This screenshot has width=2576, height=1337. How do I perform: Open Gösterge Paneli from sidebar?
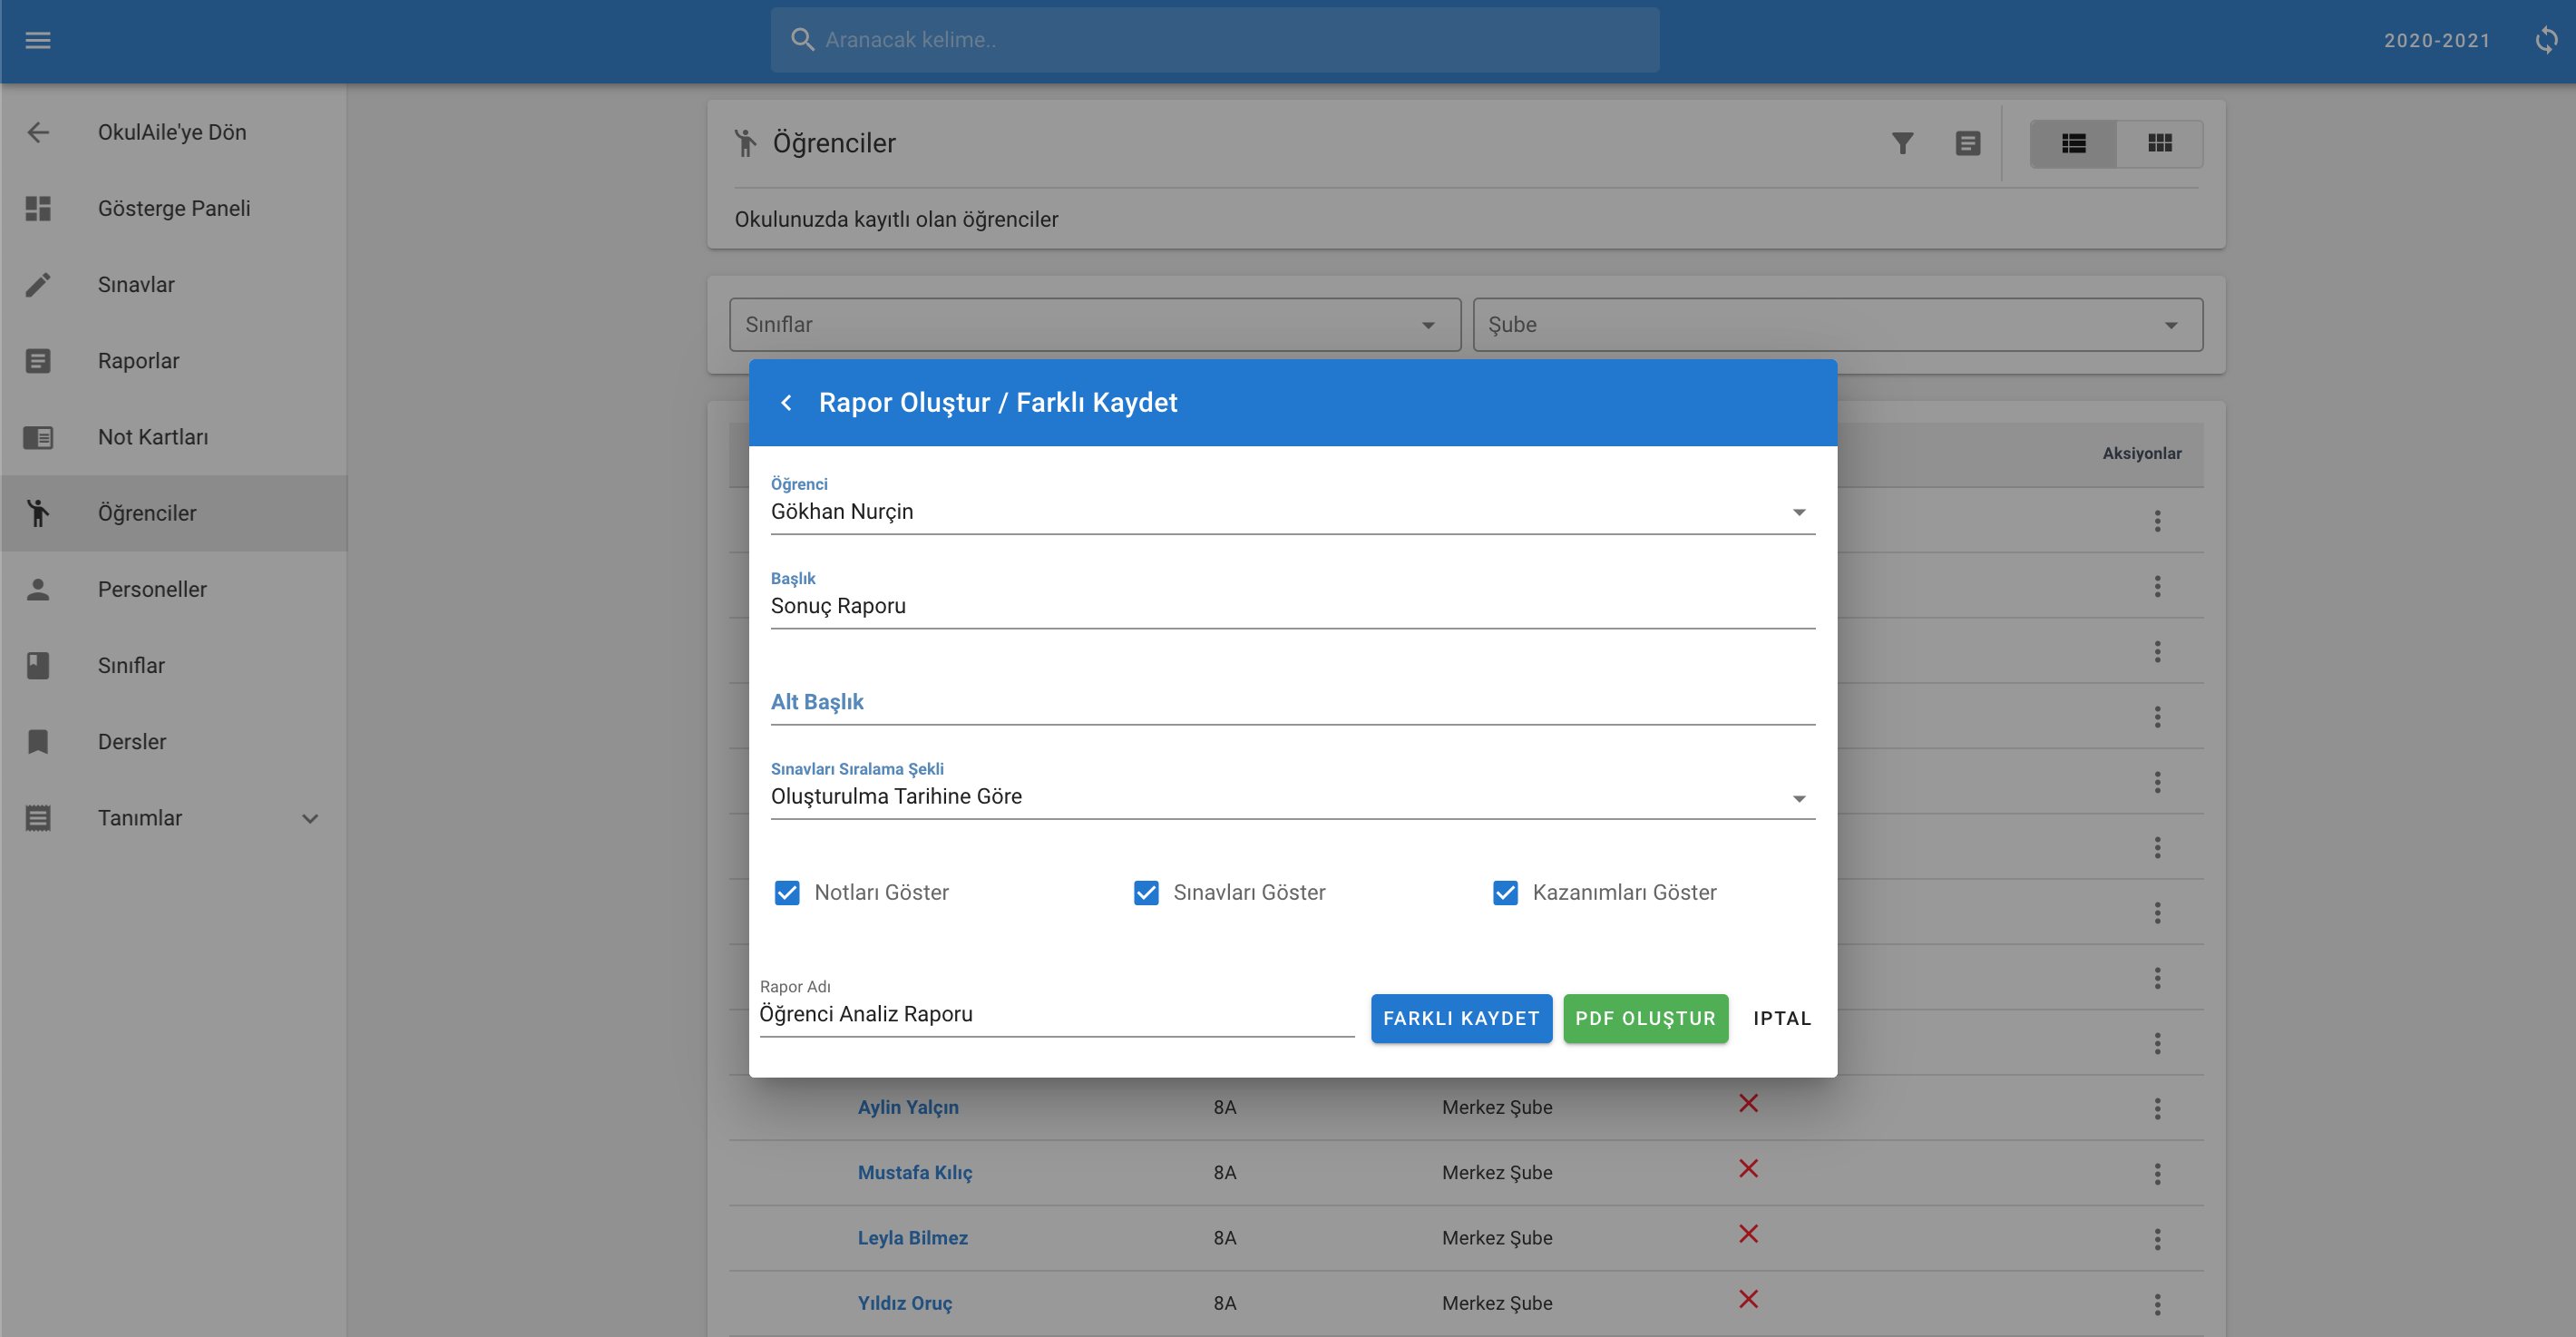(174, 208)
